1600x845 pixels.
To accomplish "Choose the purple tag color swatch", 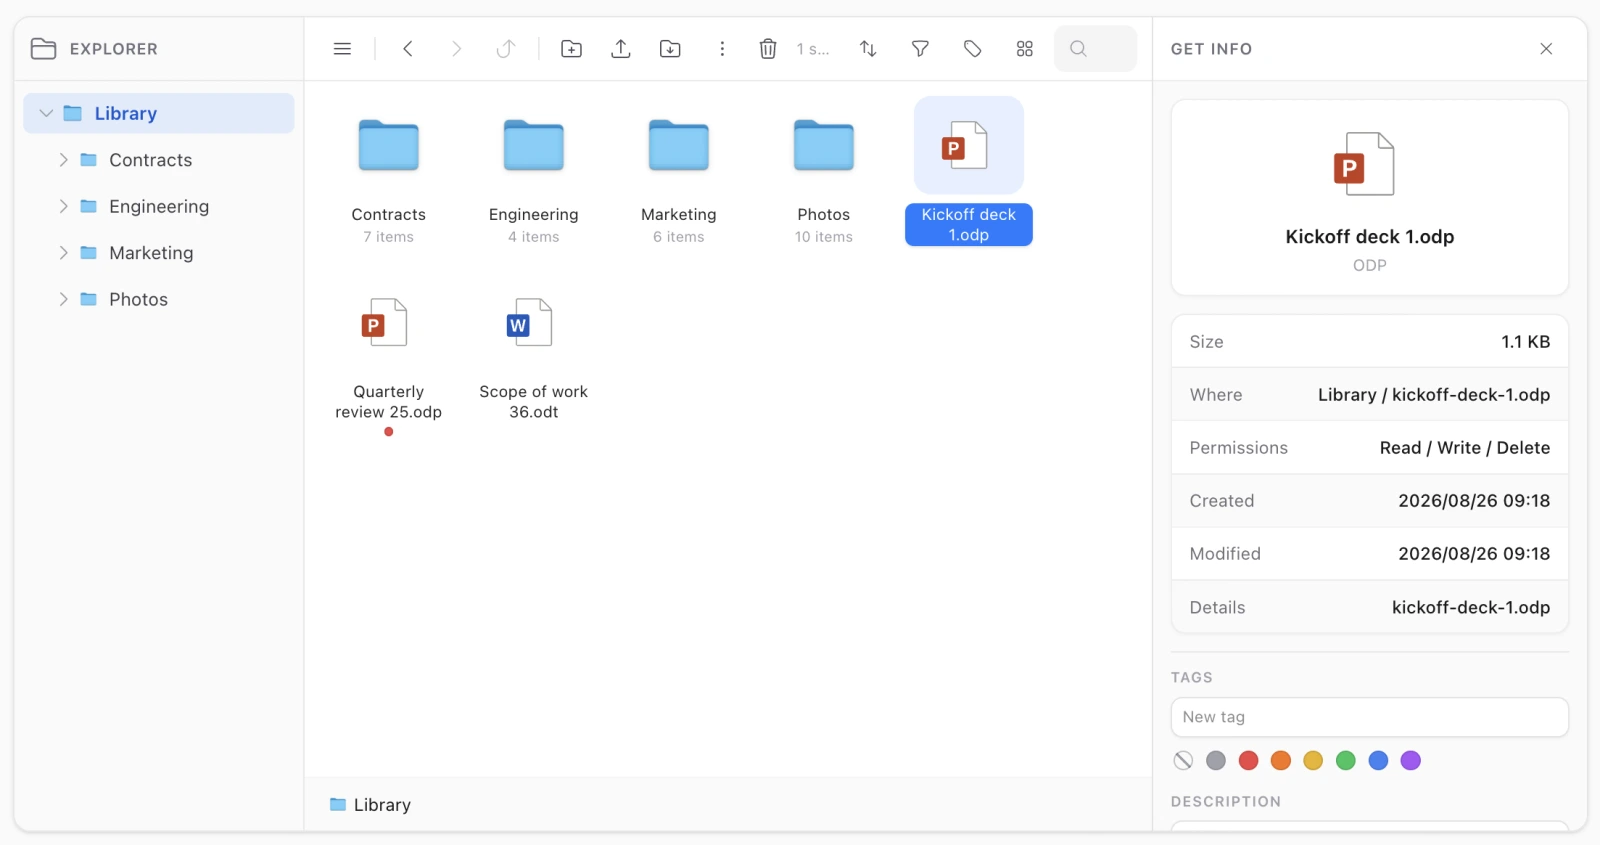I will click(1411, 761).
